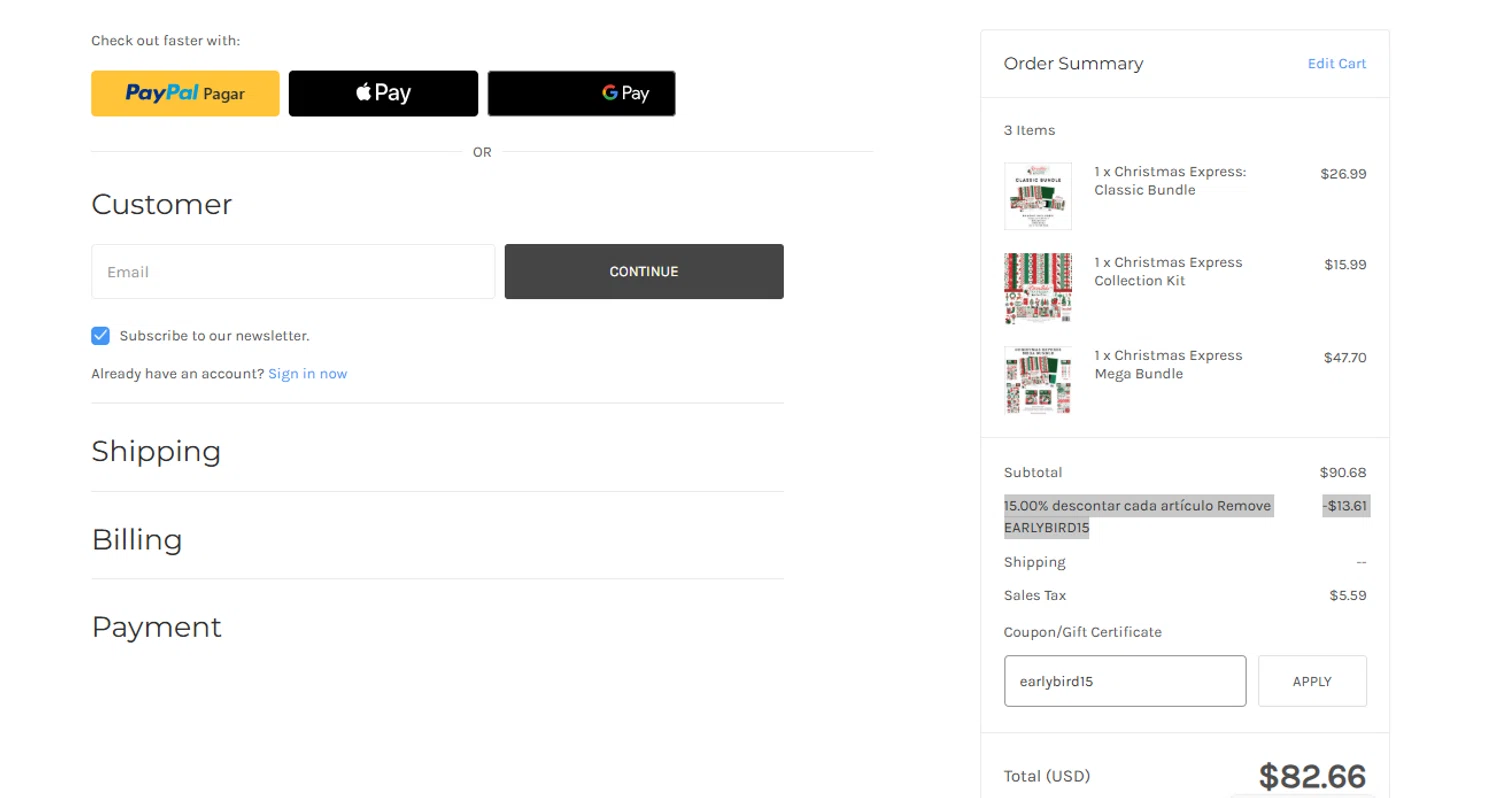The height and width of the screenshot is (798, 1500).
Task: Click the Order Summary title
Action: [1073, 63]
